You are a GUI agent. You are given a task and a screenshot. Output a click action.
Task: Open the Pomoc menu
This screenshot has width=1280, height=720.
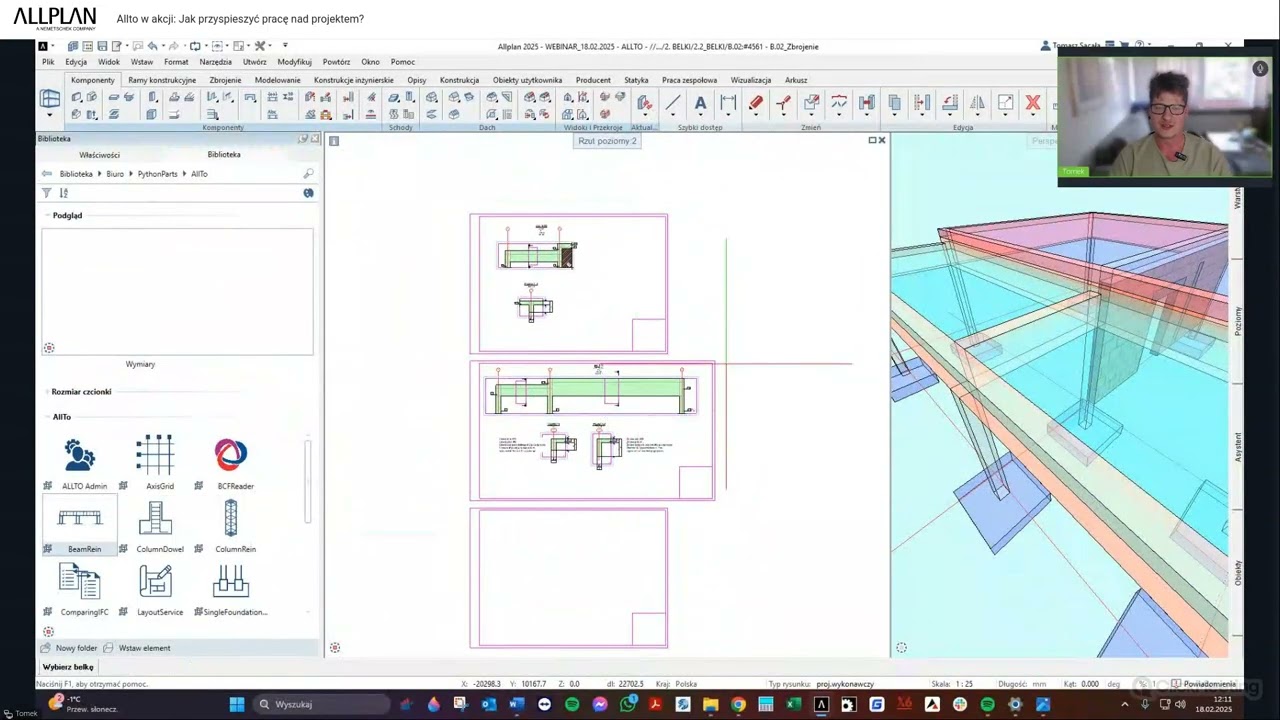click(403, 62)
